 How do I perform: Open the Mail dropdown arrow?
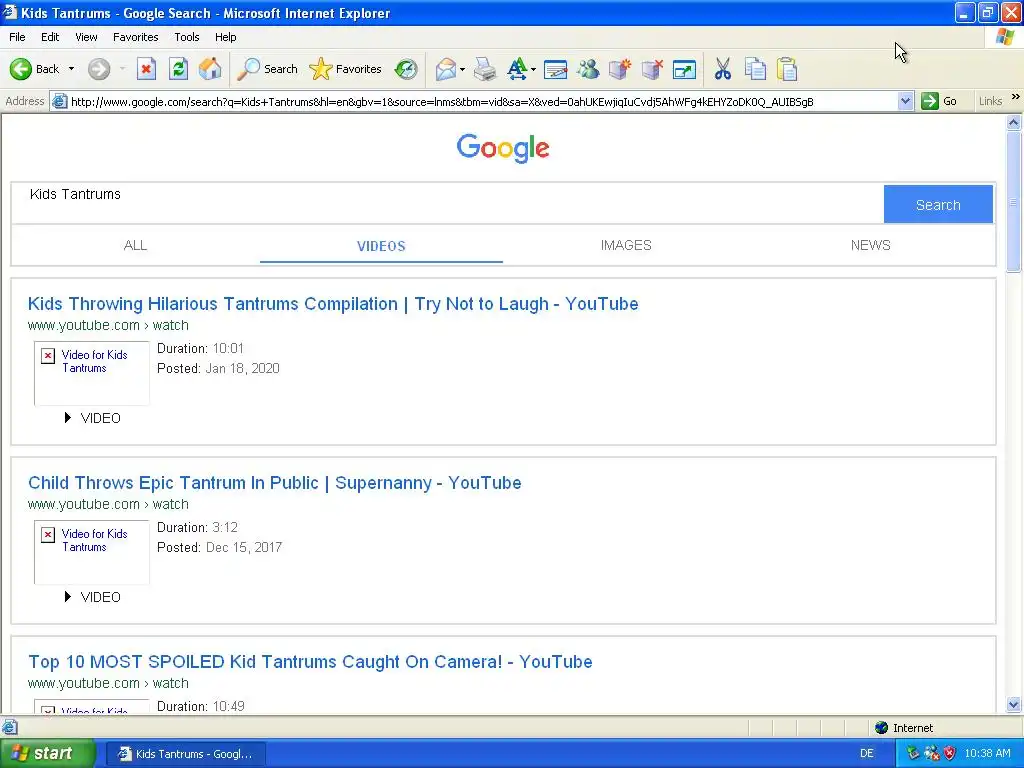462,69
